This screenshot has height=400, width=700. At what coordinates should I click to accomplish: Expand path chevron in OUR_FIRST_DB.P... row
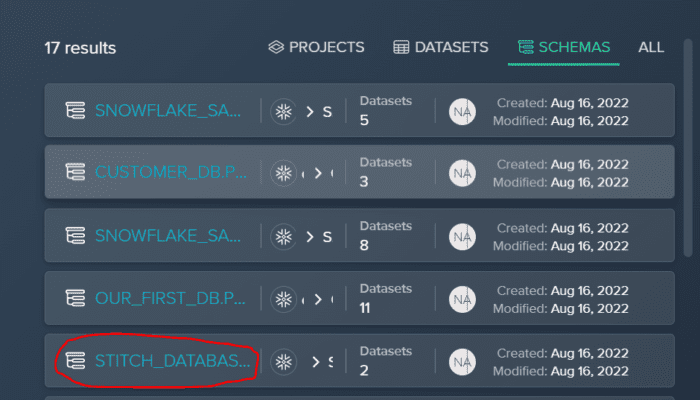click(x=318, y=299)
